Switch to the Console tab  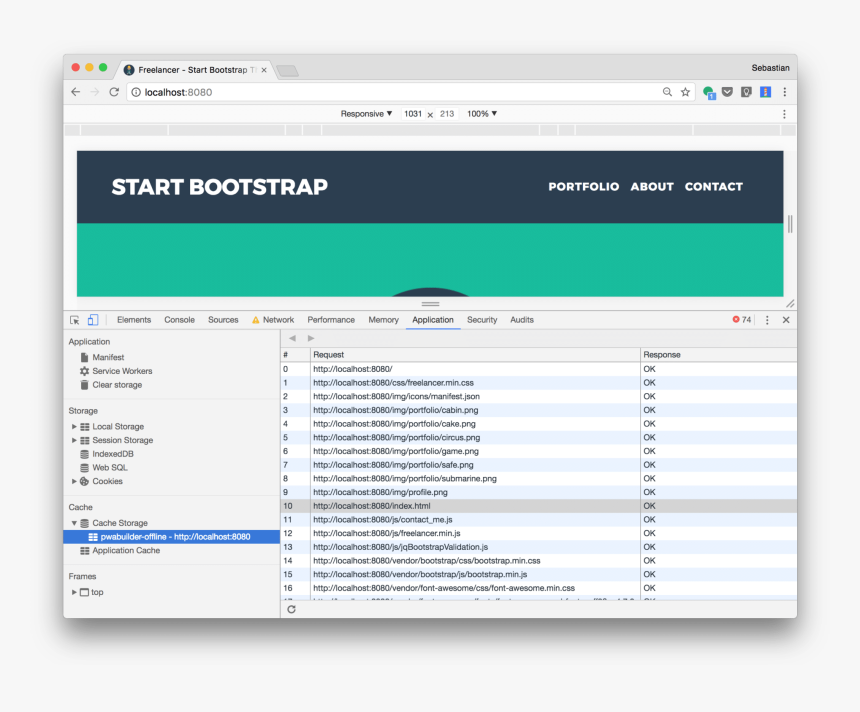pyautogui.click(x=179, y=320)
